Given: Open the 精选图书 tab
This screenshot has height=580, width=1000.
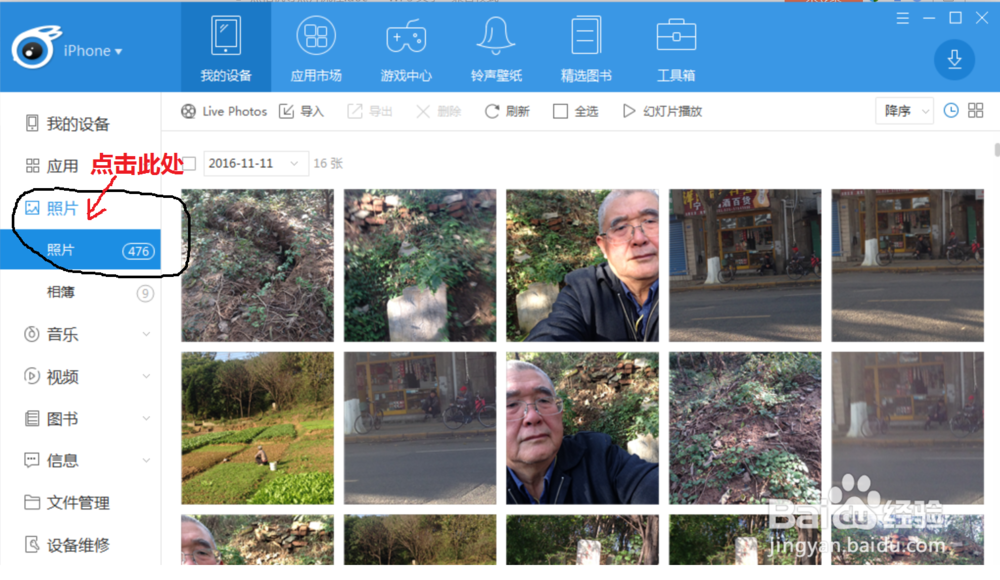Looking at the screenshot, I should tap(585, 47).
